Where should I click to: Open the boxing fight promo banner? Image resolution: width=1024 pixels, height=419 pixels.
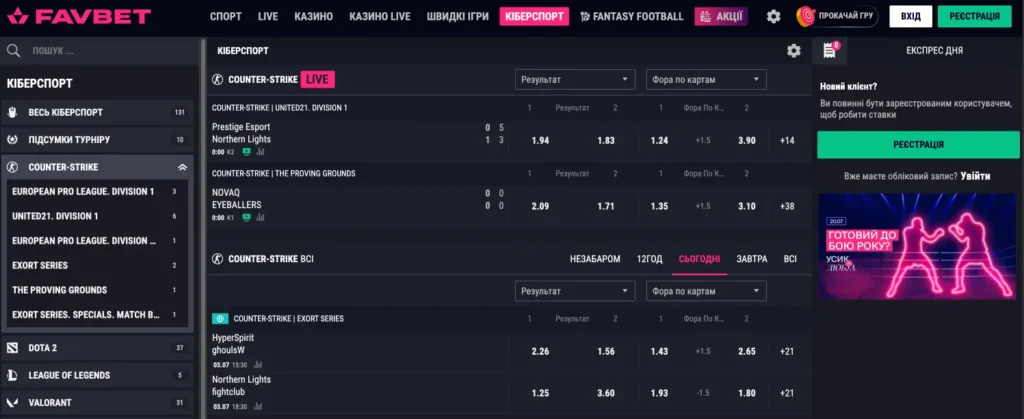[x=918, y=246]
